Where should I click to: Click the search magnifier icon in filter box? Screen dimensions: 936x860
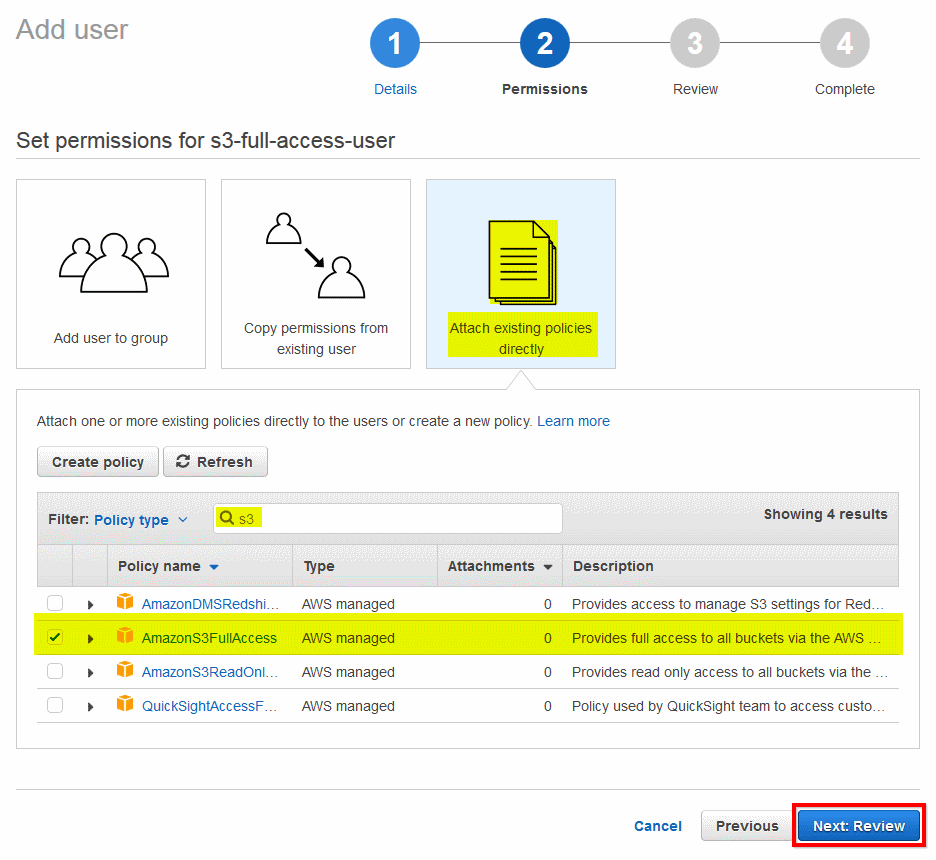pos(227,517)
